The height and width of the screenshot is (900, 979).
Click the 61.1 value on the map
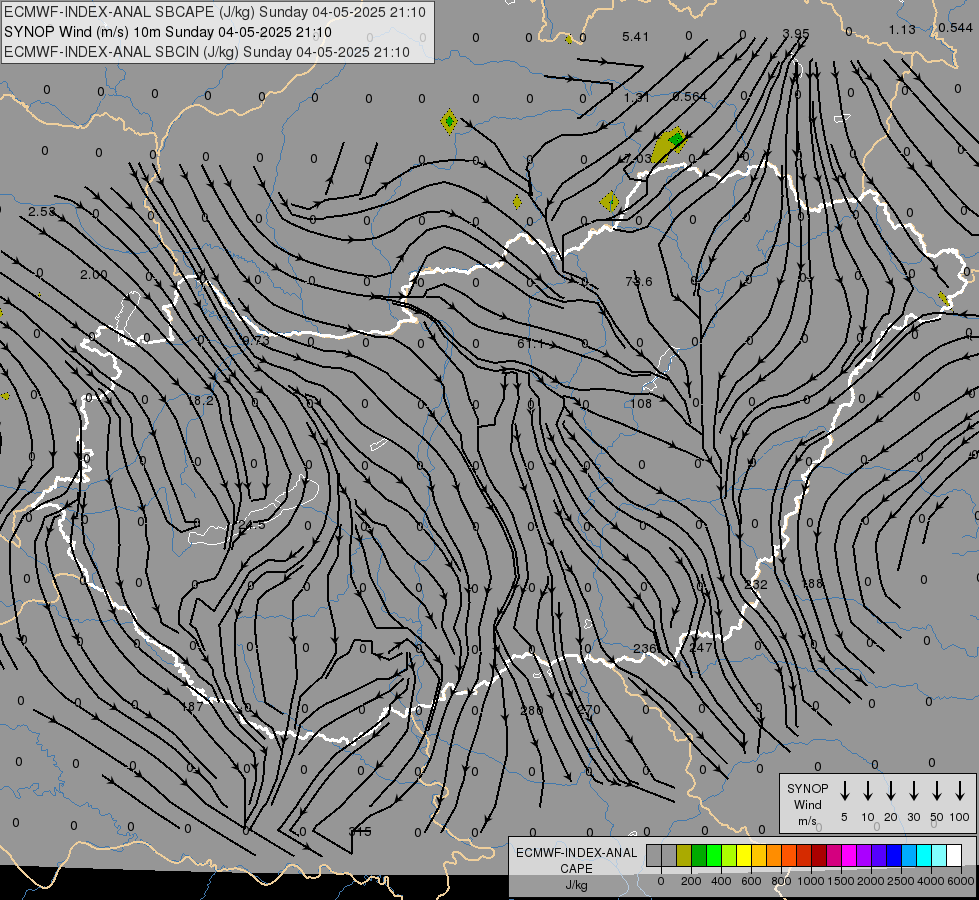530,344
